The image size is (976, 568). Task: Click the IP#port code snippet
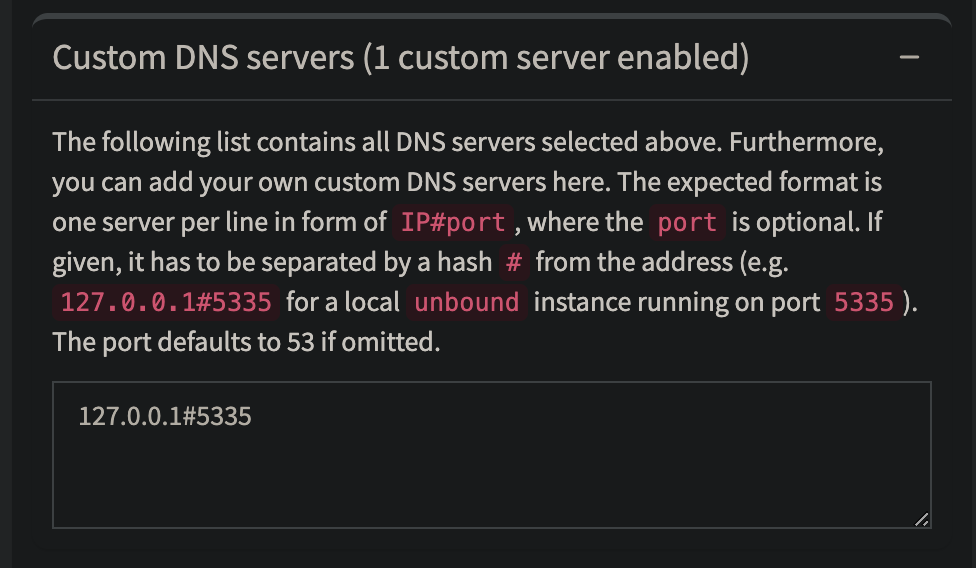(x=453, y=222)
